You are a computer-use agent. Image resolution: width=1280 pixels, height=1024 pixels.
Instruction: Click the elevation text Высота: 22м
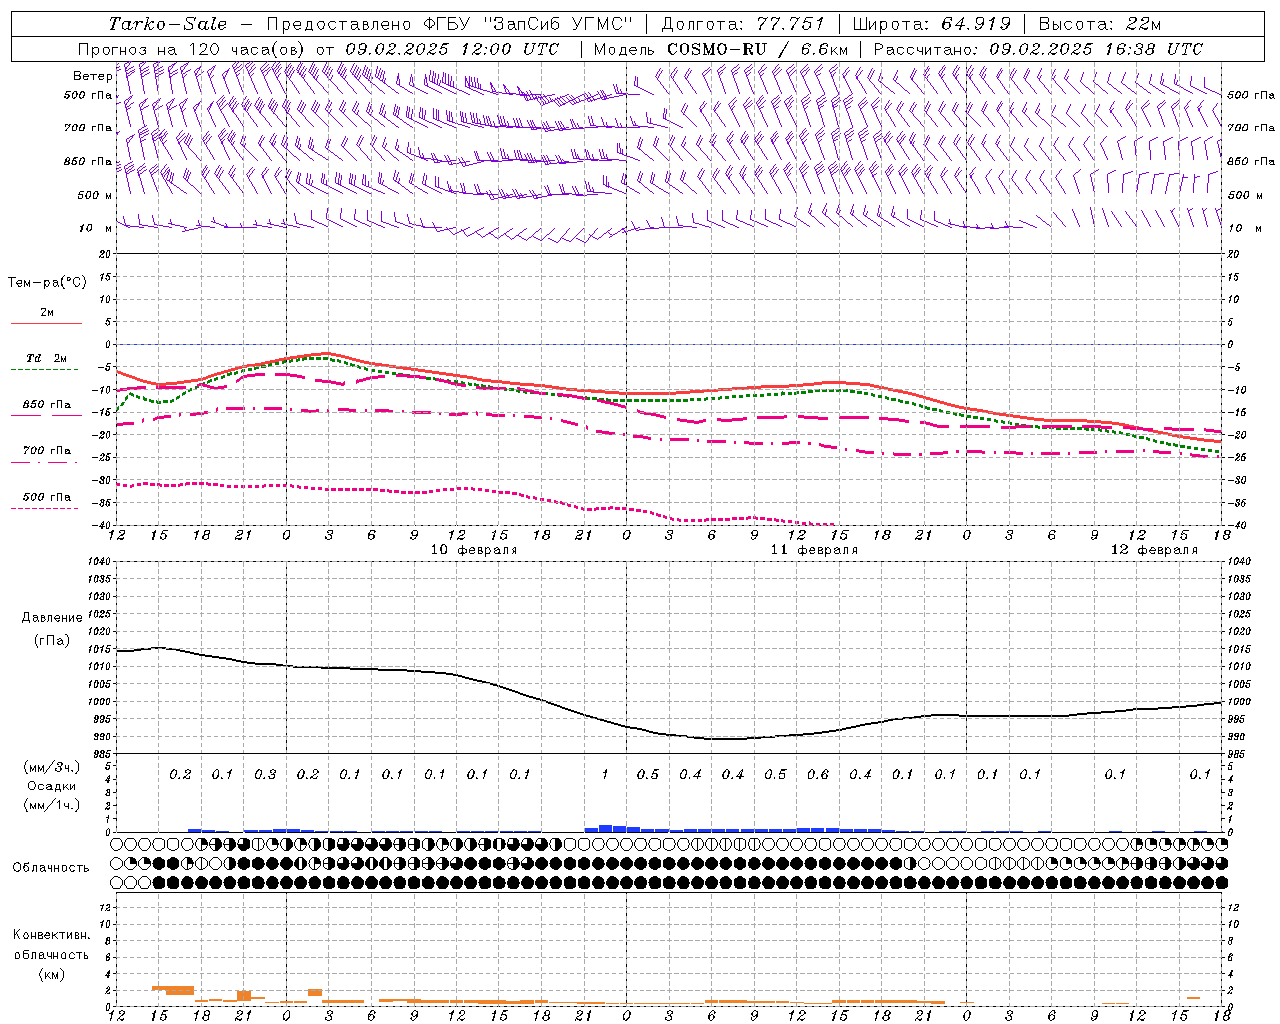tap(1100, 24)
